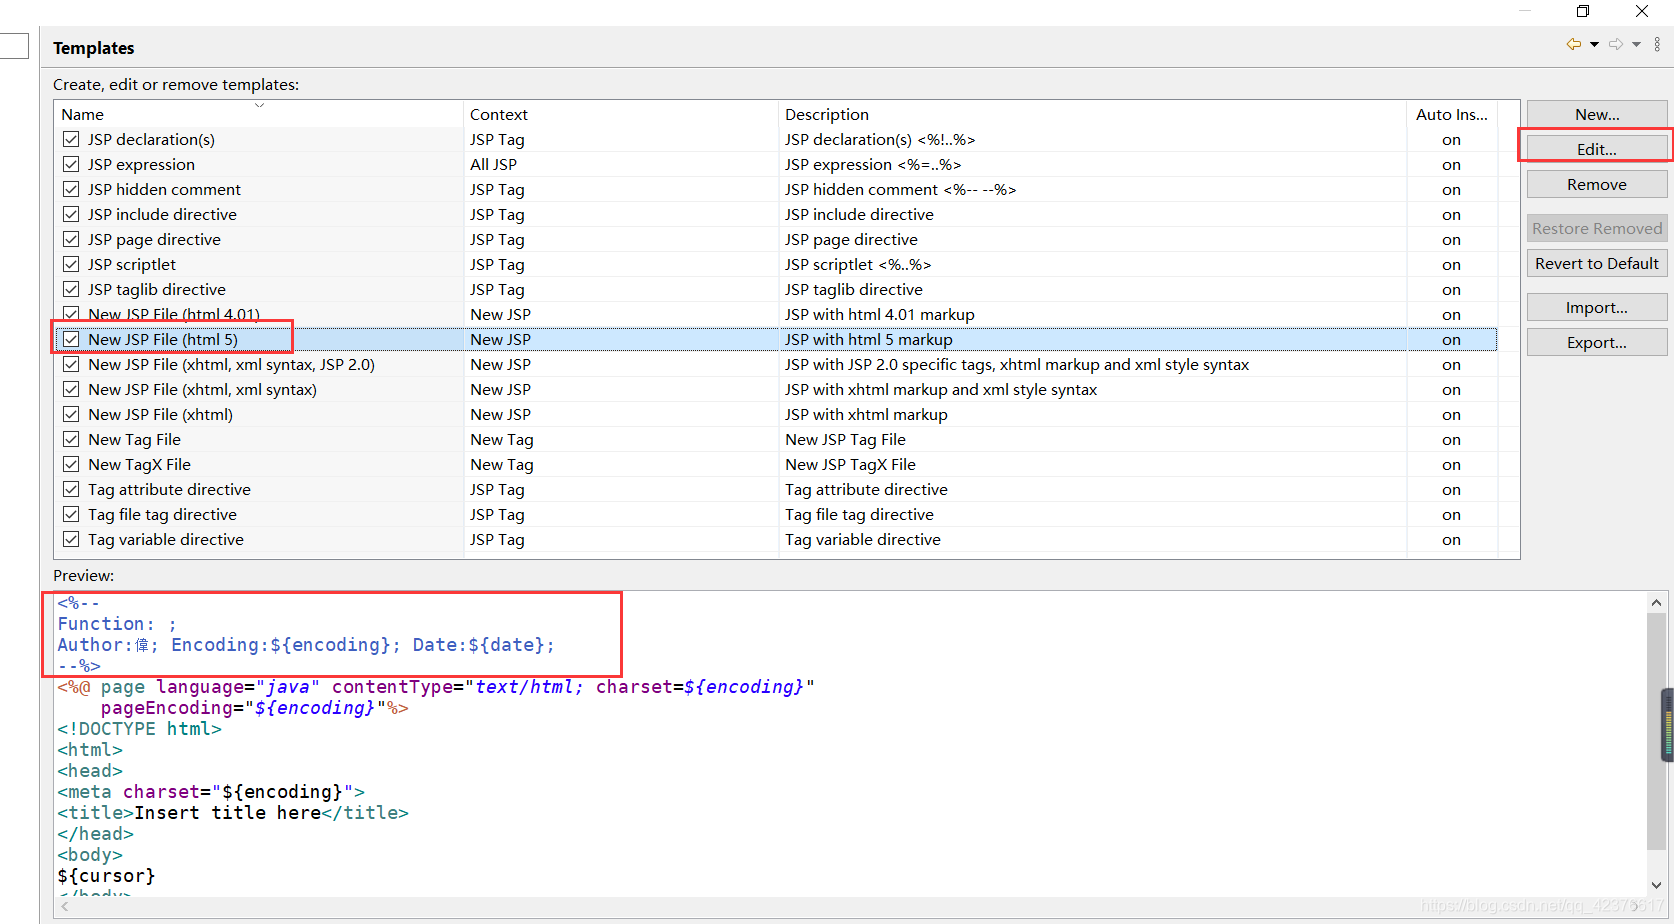Select the 'JSP with html 4.01 markup' description
Viewport: 1674px width, 924px height.
(880, 314)
